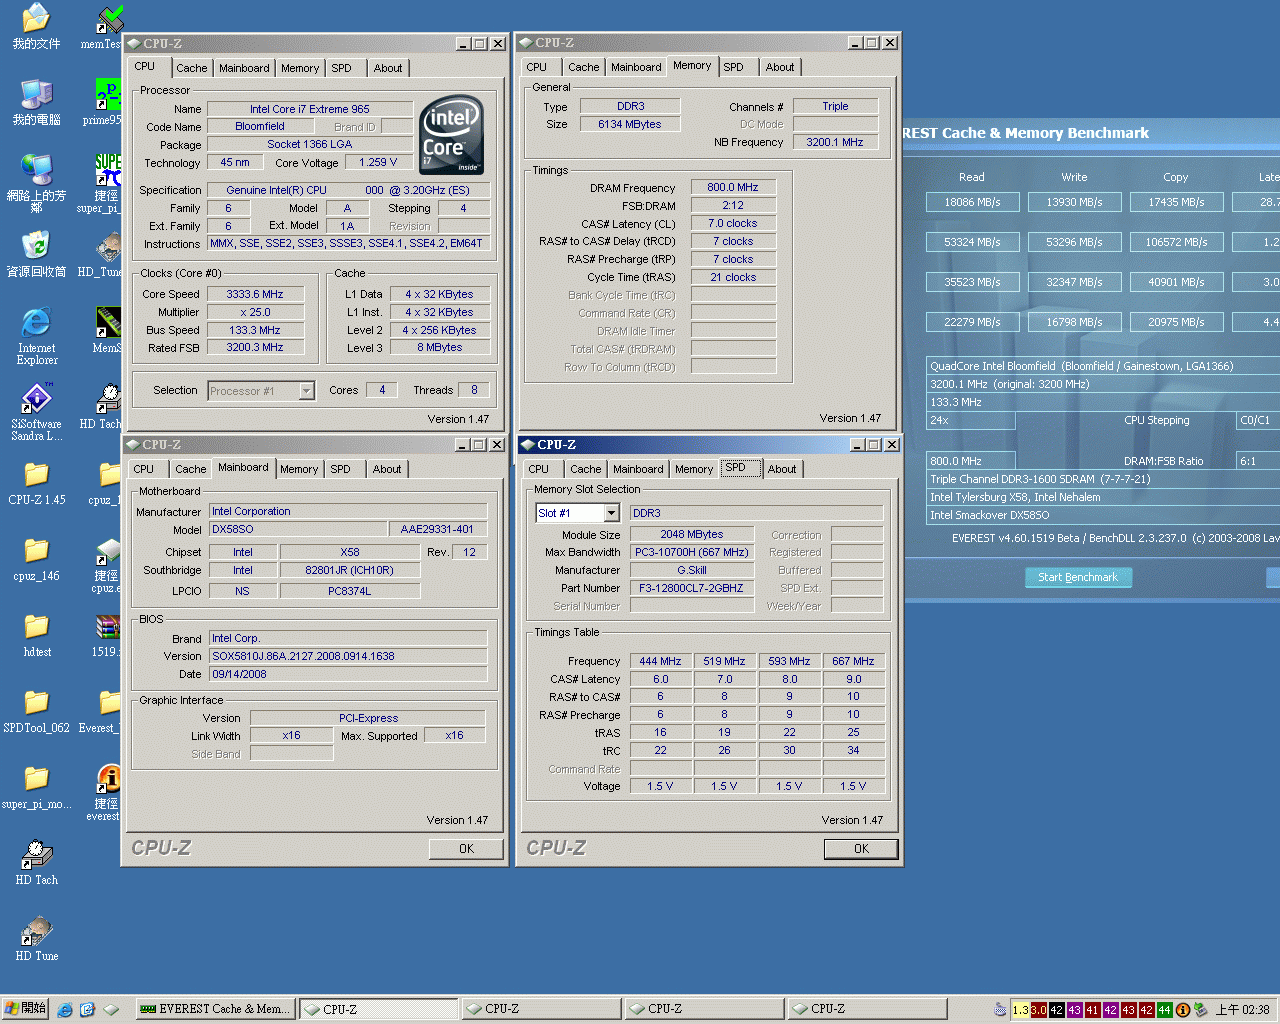1280x1024 pixels.
Task: Open the 網路上的芳鄰 network icon
Action: coord(36,182)
